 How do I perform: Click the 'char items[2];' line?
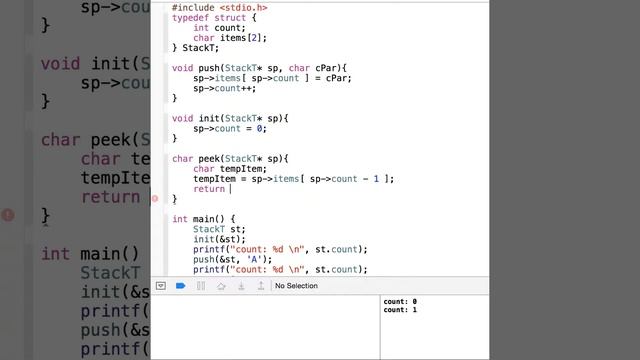(230, 38)
